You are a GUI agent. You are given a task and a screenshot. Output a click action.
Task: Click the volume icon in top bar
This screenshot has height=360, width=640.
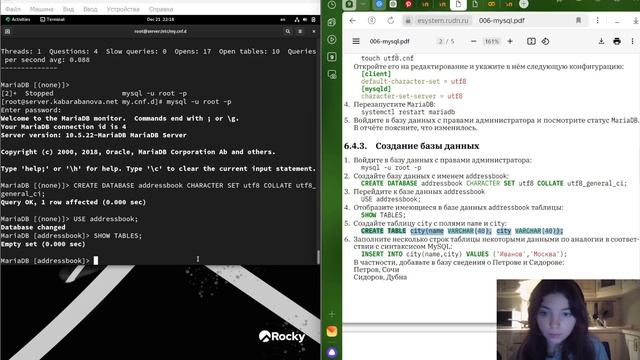point(305,19)
